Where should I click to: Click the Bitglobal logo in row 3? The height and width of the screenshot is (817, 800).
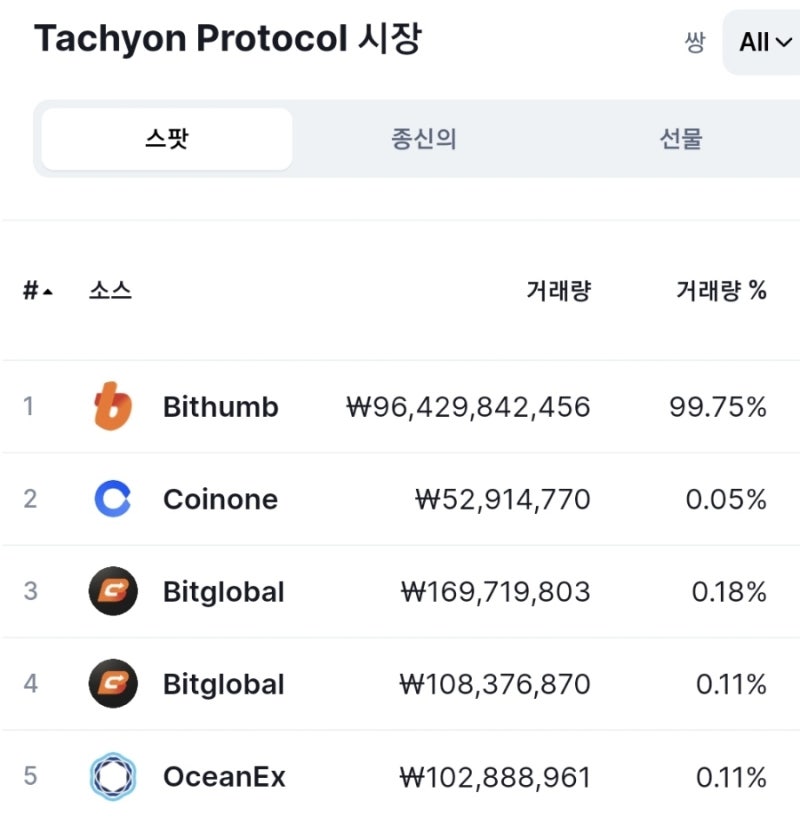(113, 591)
